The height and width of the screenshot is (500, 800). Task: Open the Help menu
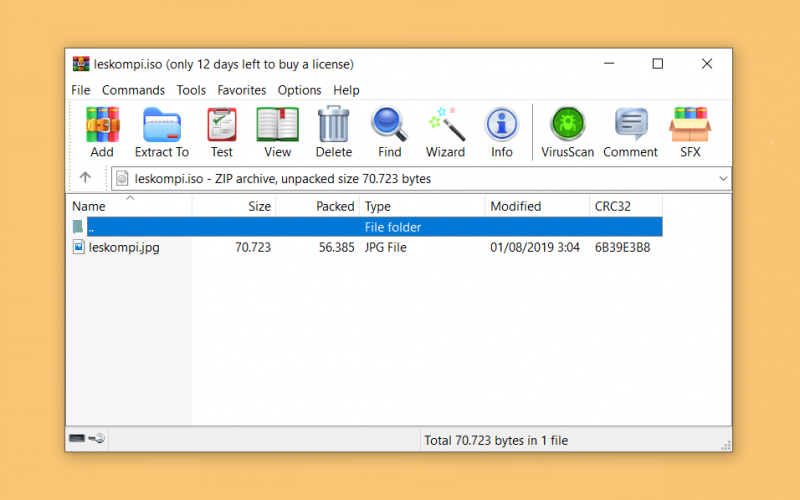click(346, 90)
